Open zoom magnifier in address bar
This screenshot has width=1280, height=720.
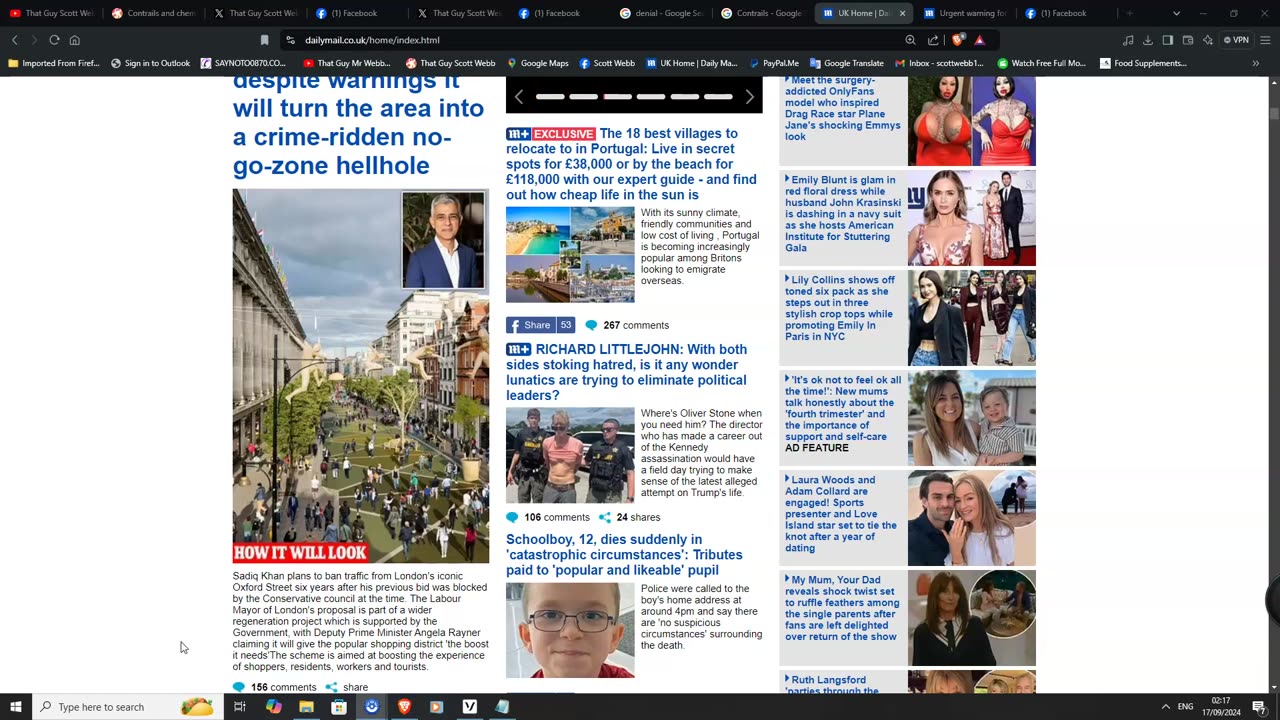pyautogui.click(x=910, y=40)
